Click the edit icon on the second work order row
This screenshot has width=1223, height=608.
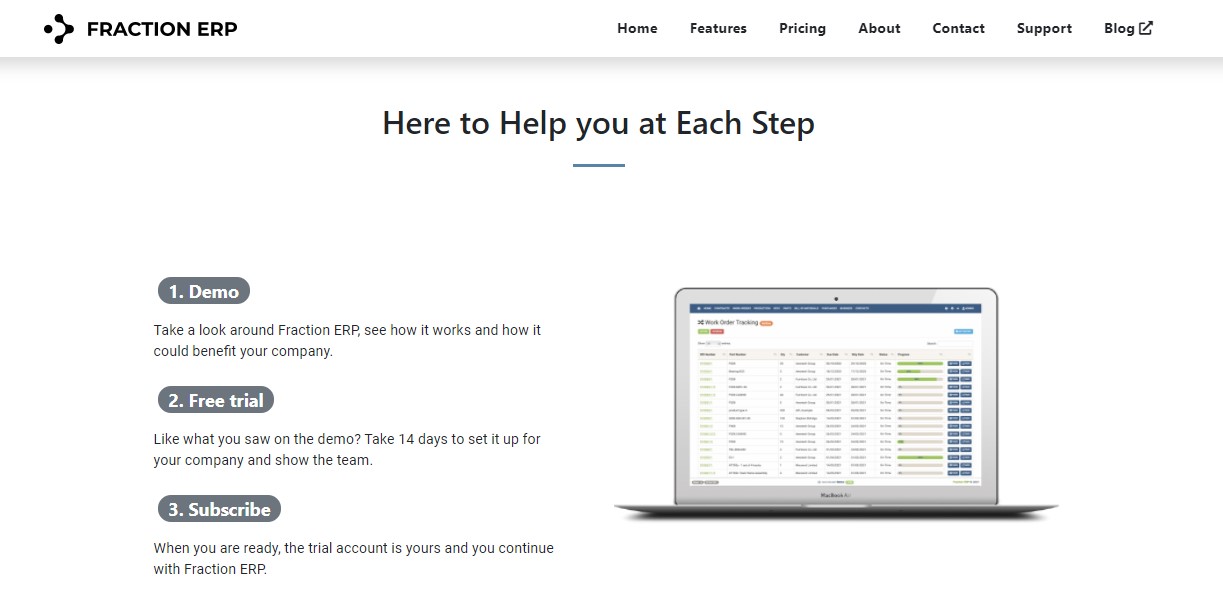click(x=966, y=371)
